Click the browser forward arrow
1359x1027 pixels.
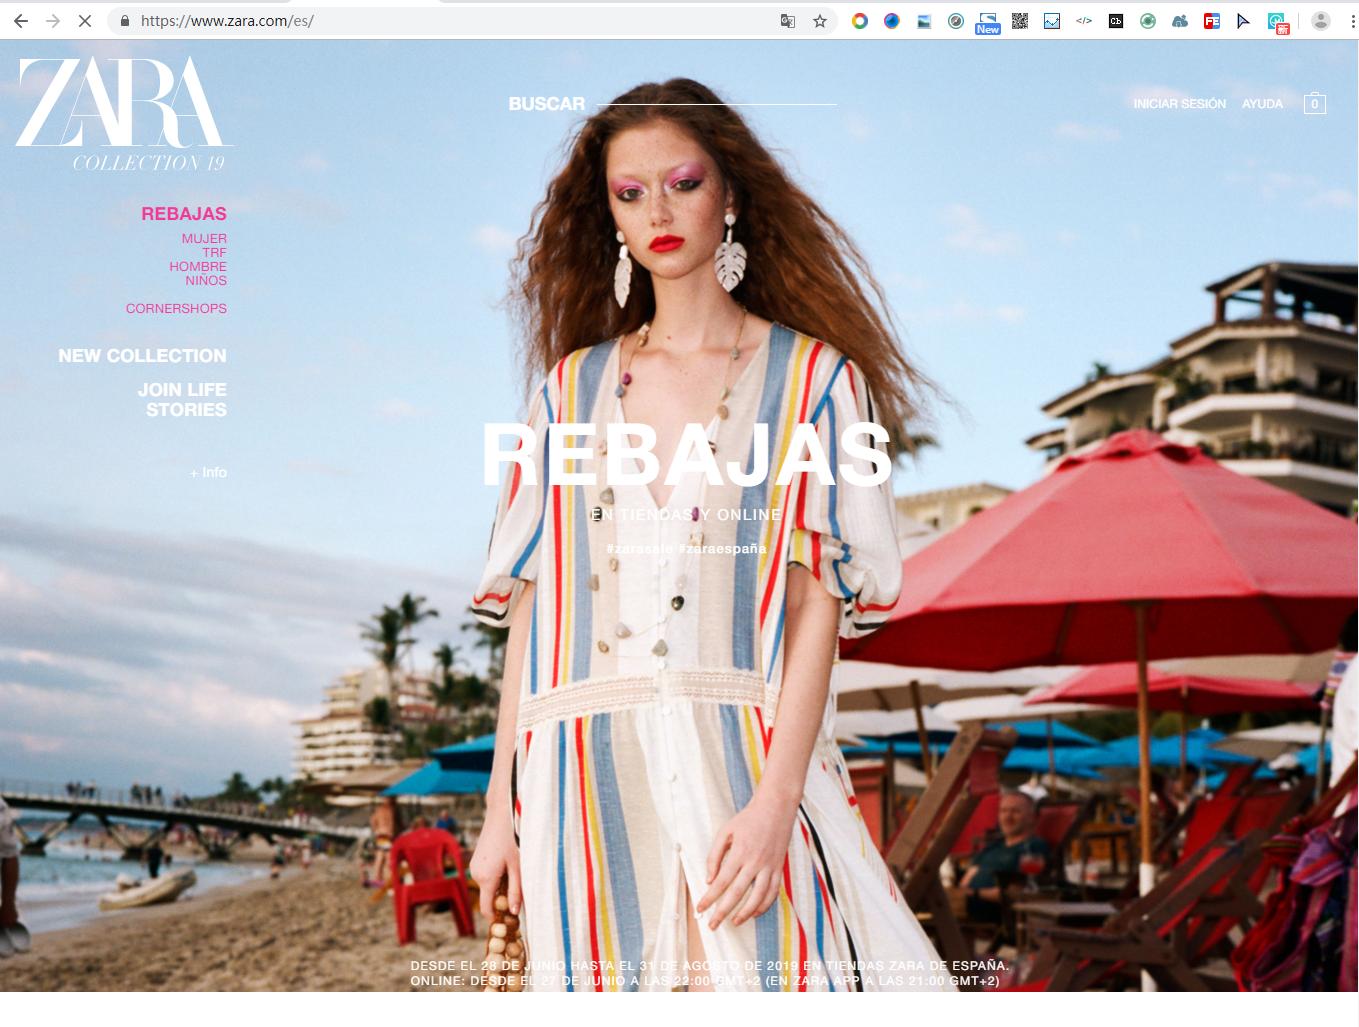(x=53, y=20)
